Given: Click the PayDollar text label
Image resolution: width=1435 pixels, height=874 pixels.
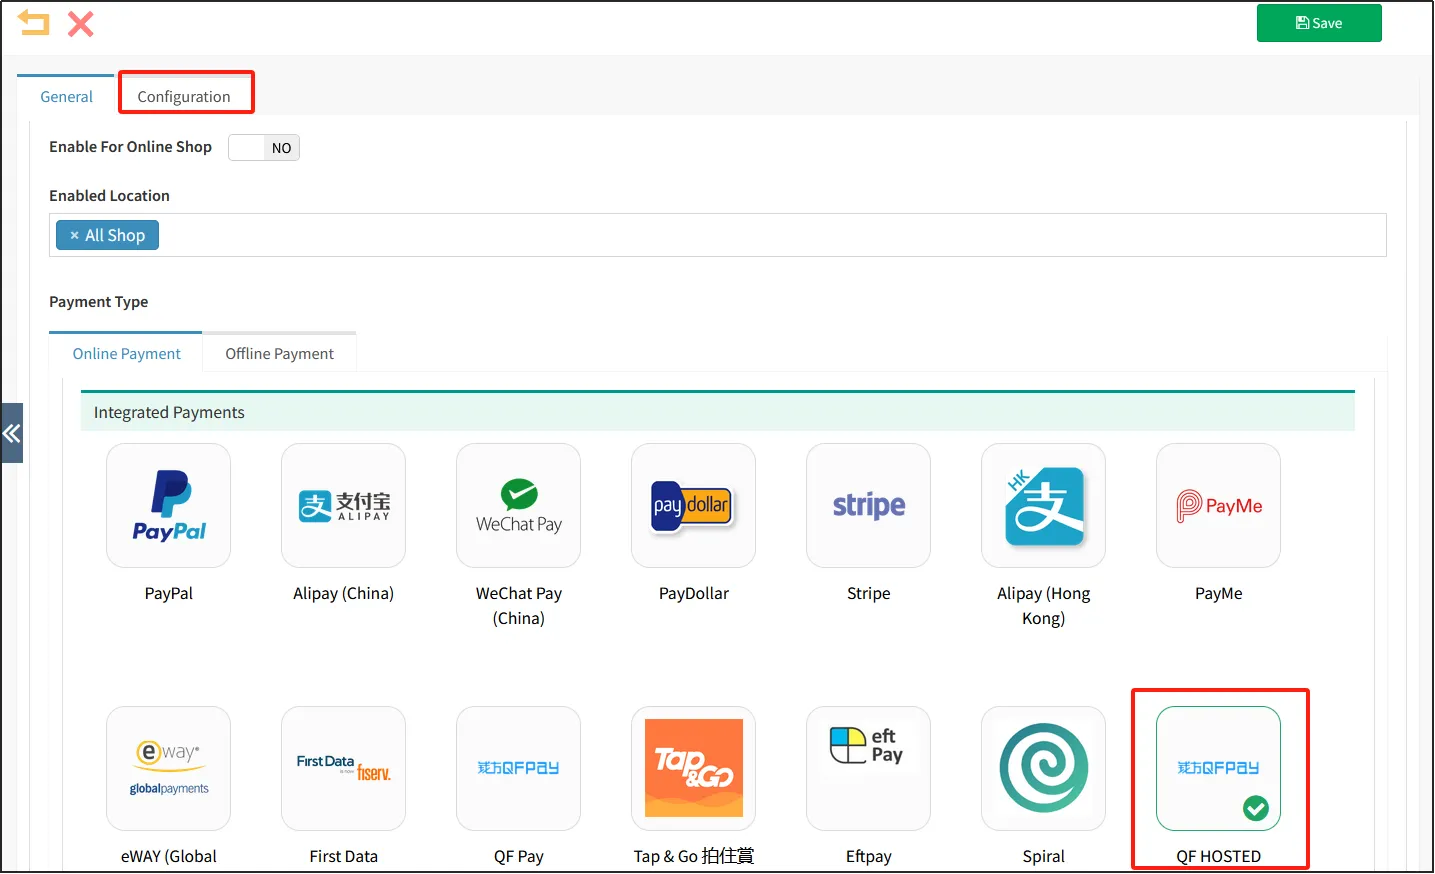Looking at the screenshot, I should pyautogui.click(x=694, y=593).
